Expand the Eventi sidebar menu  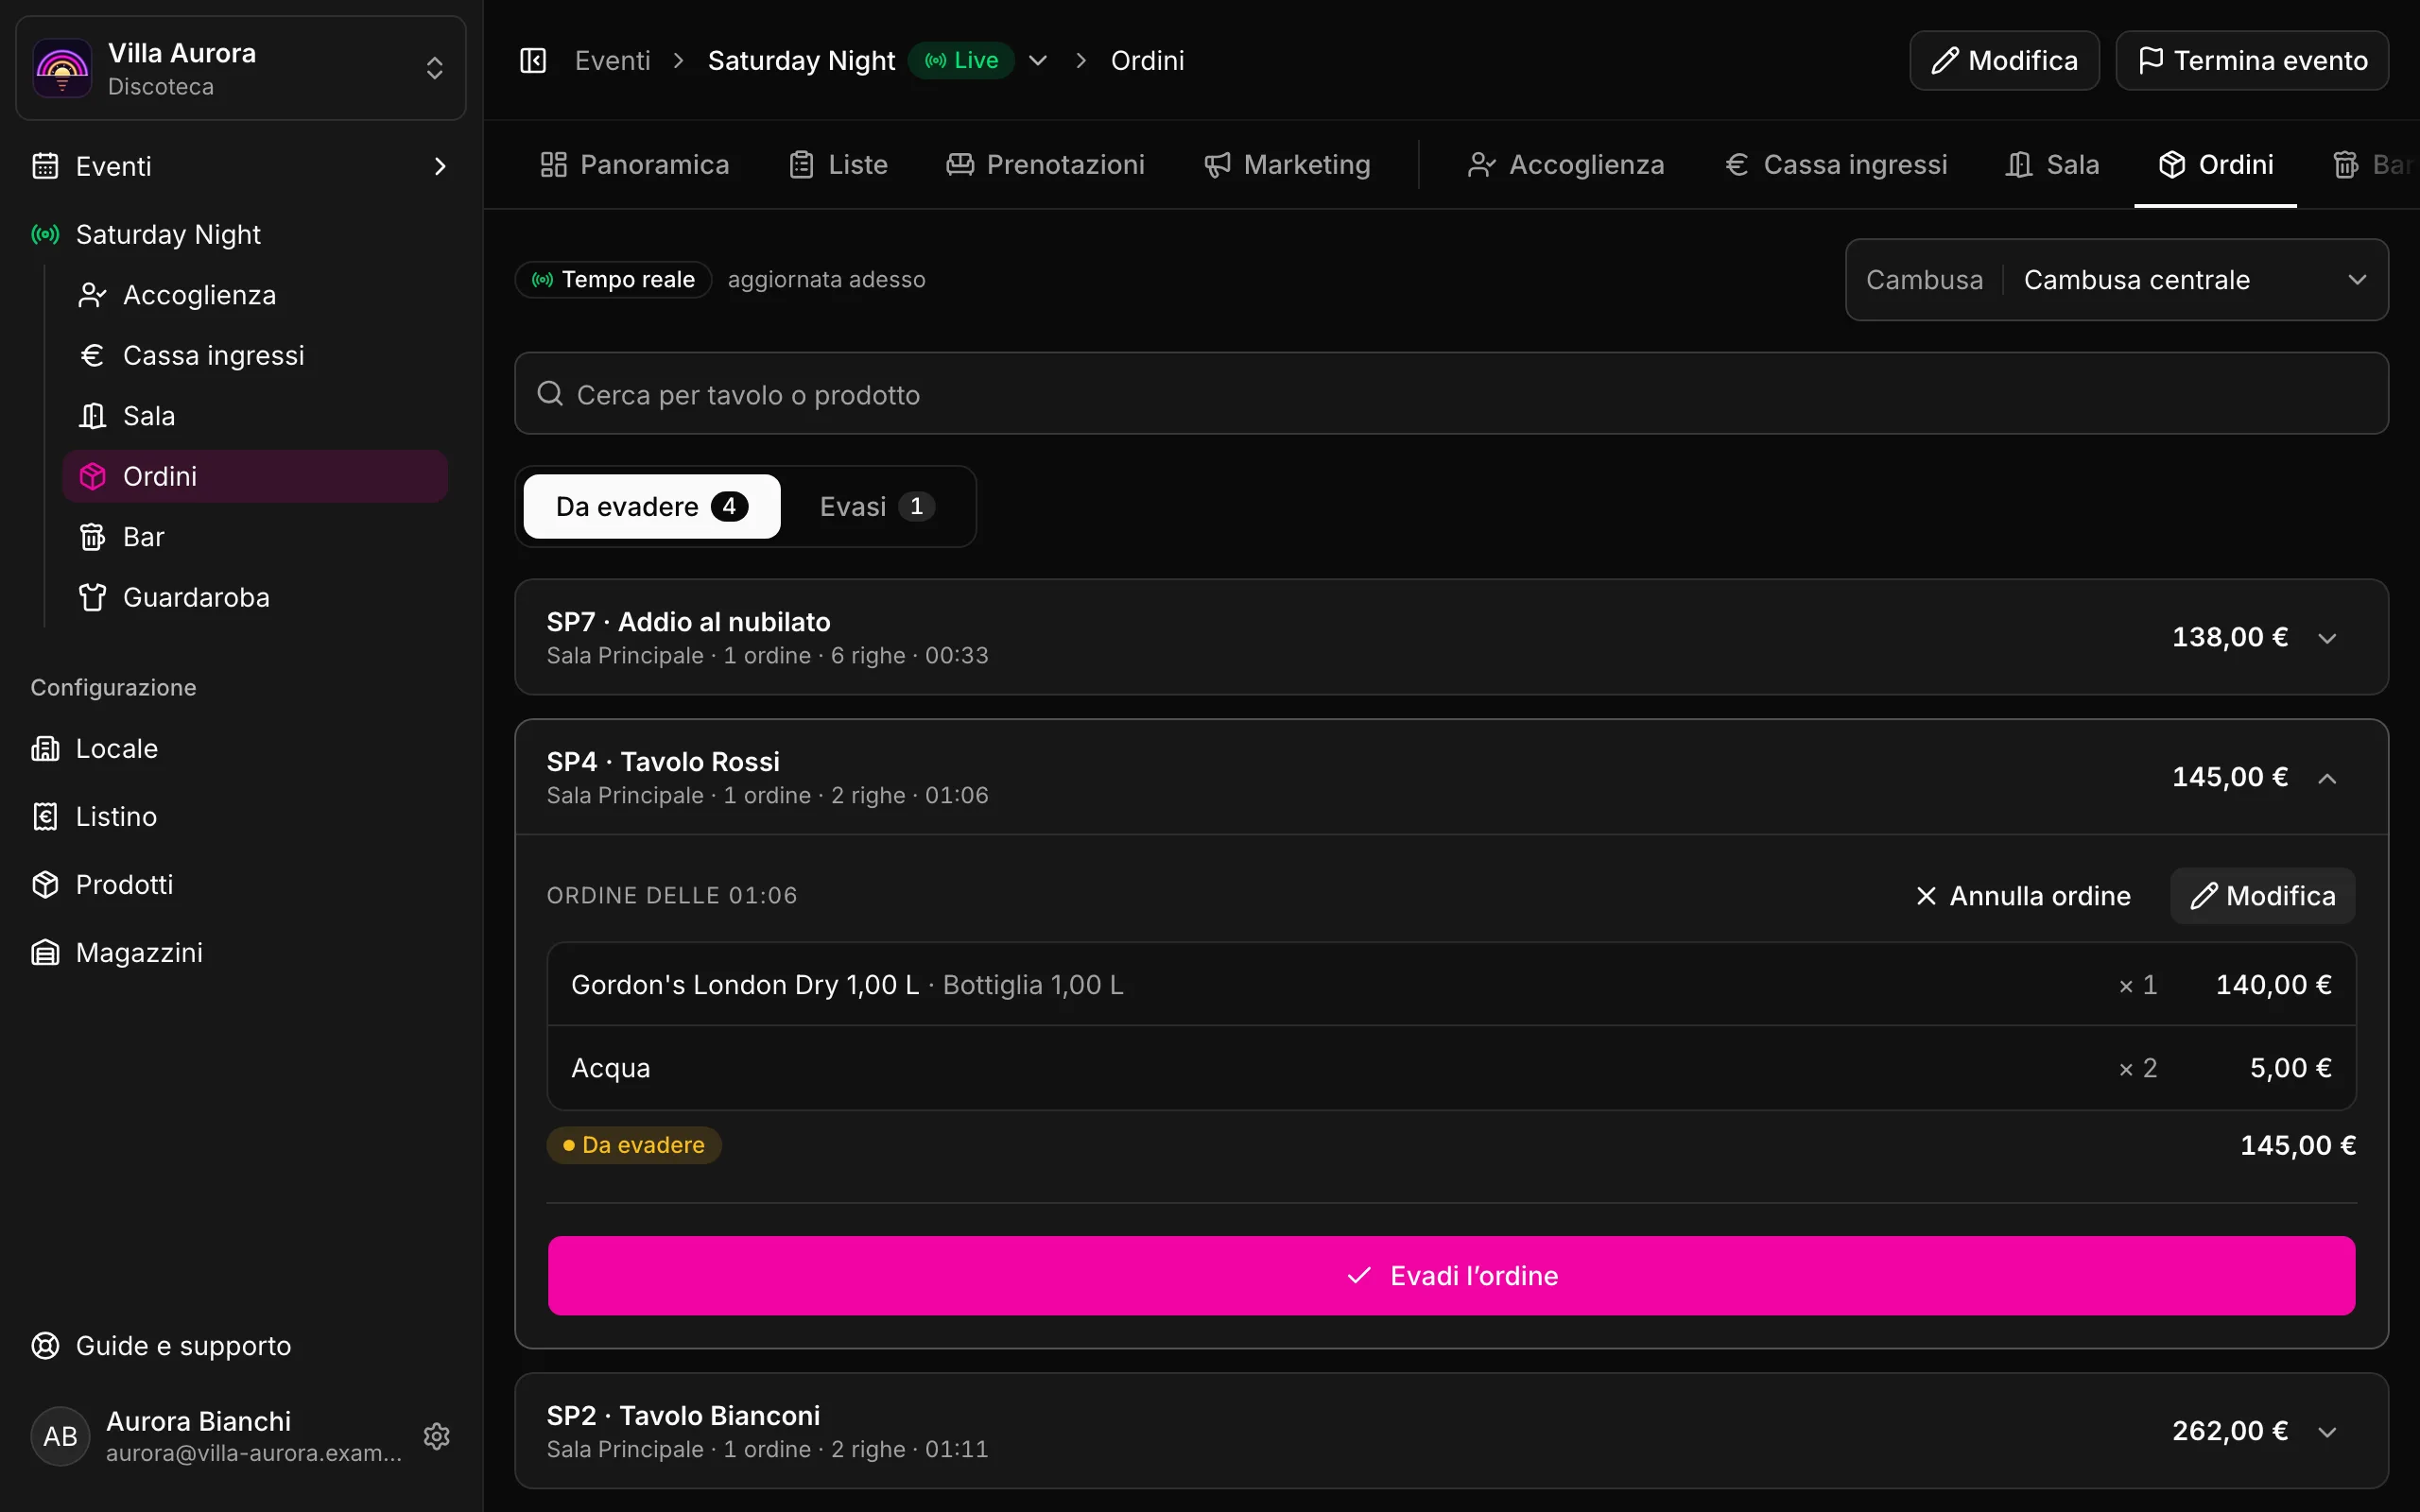click(240, 166)
